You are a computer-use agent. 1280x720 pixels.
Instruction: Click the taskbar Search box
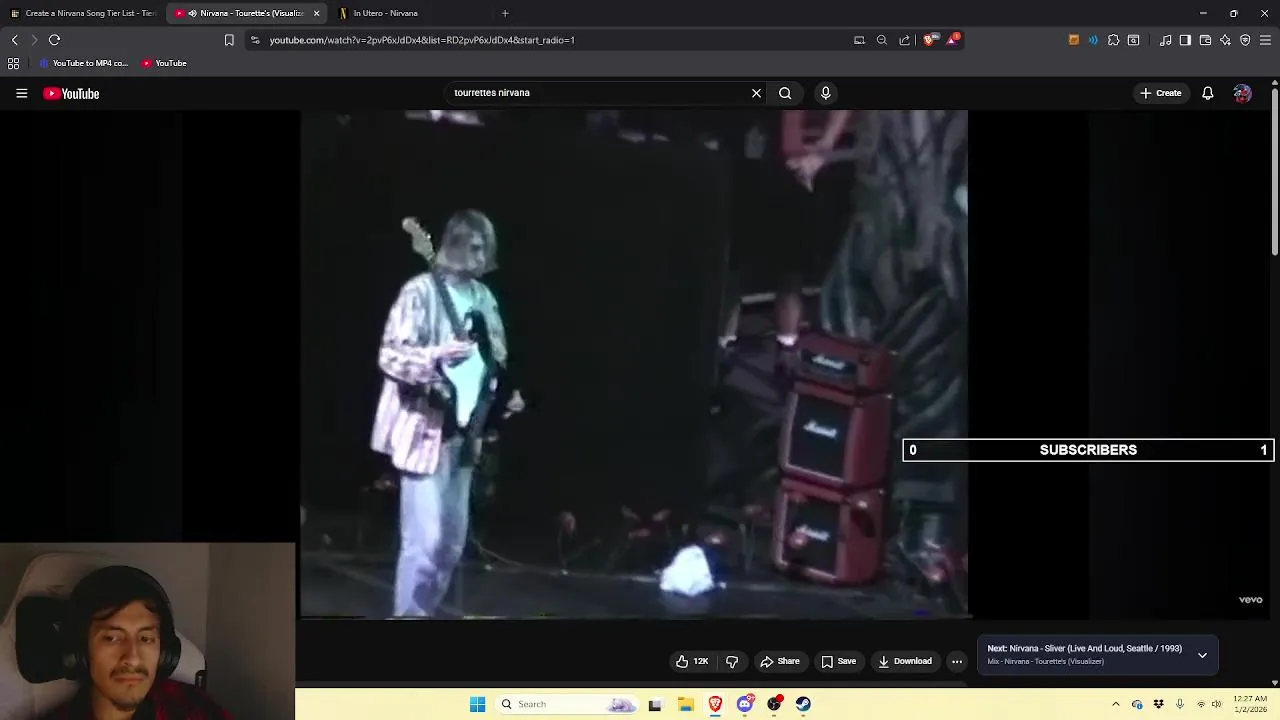tap(568, 704)
